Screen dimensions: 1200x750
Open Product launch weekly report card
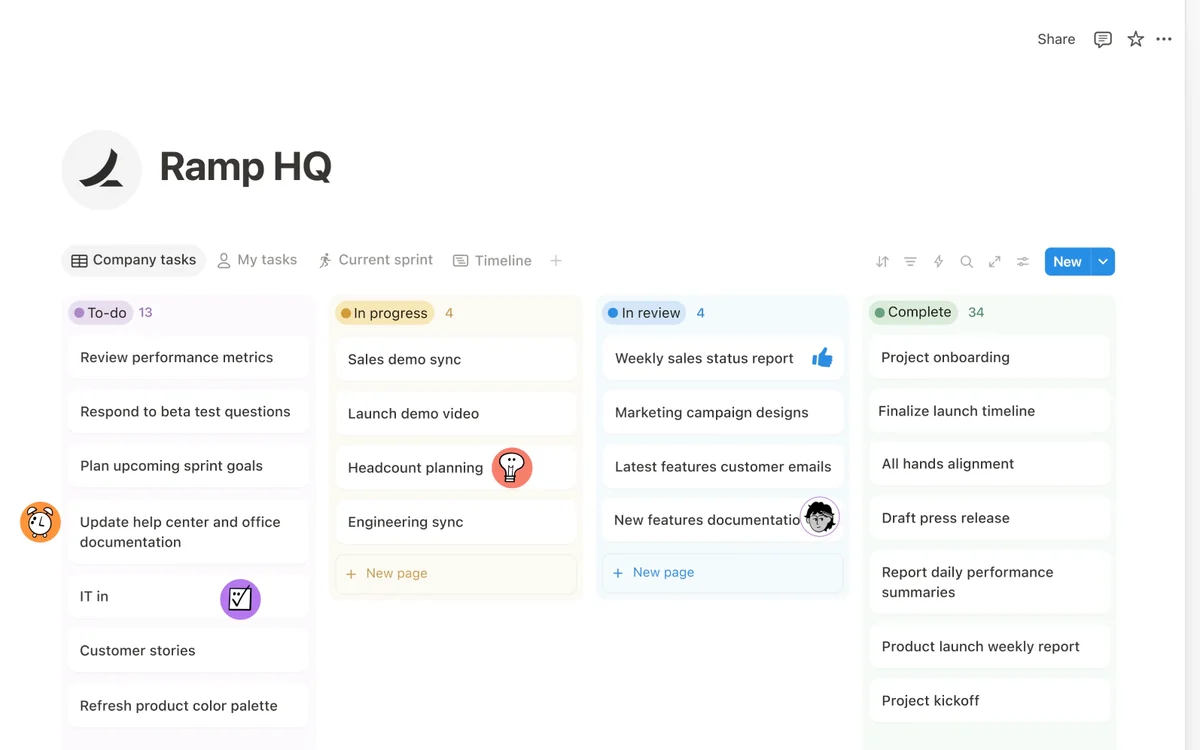pos(989,646)
